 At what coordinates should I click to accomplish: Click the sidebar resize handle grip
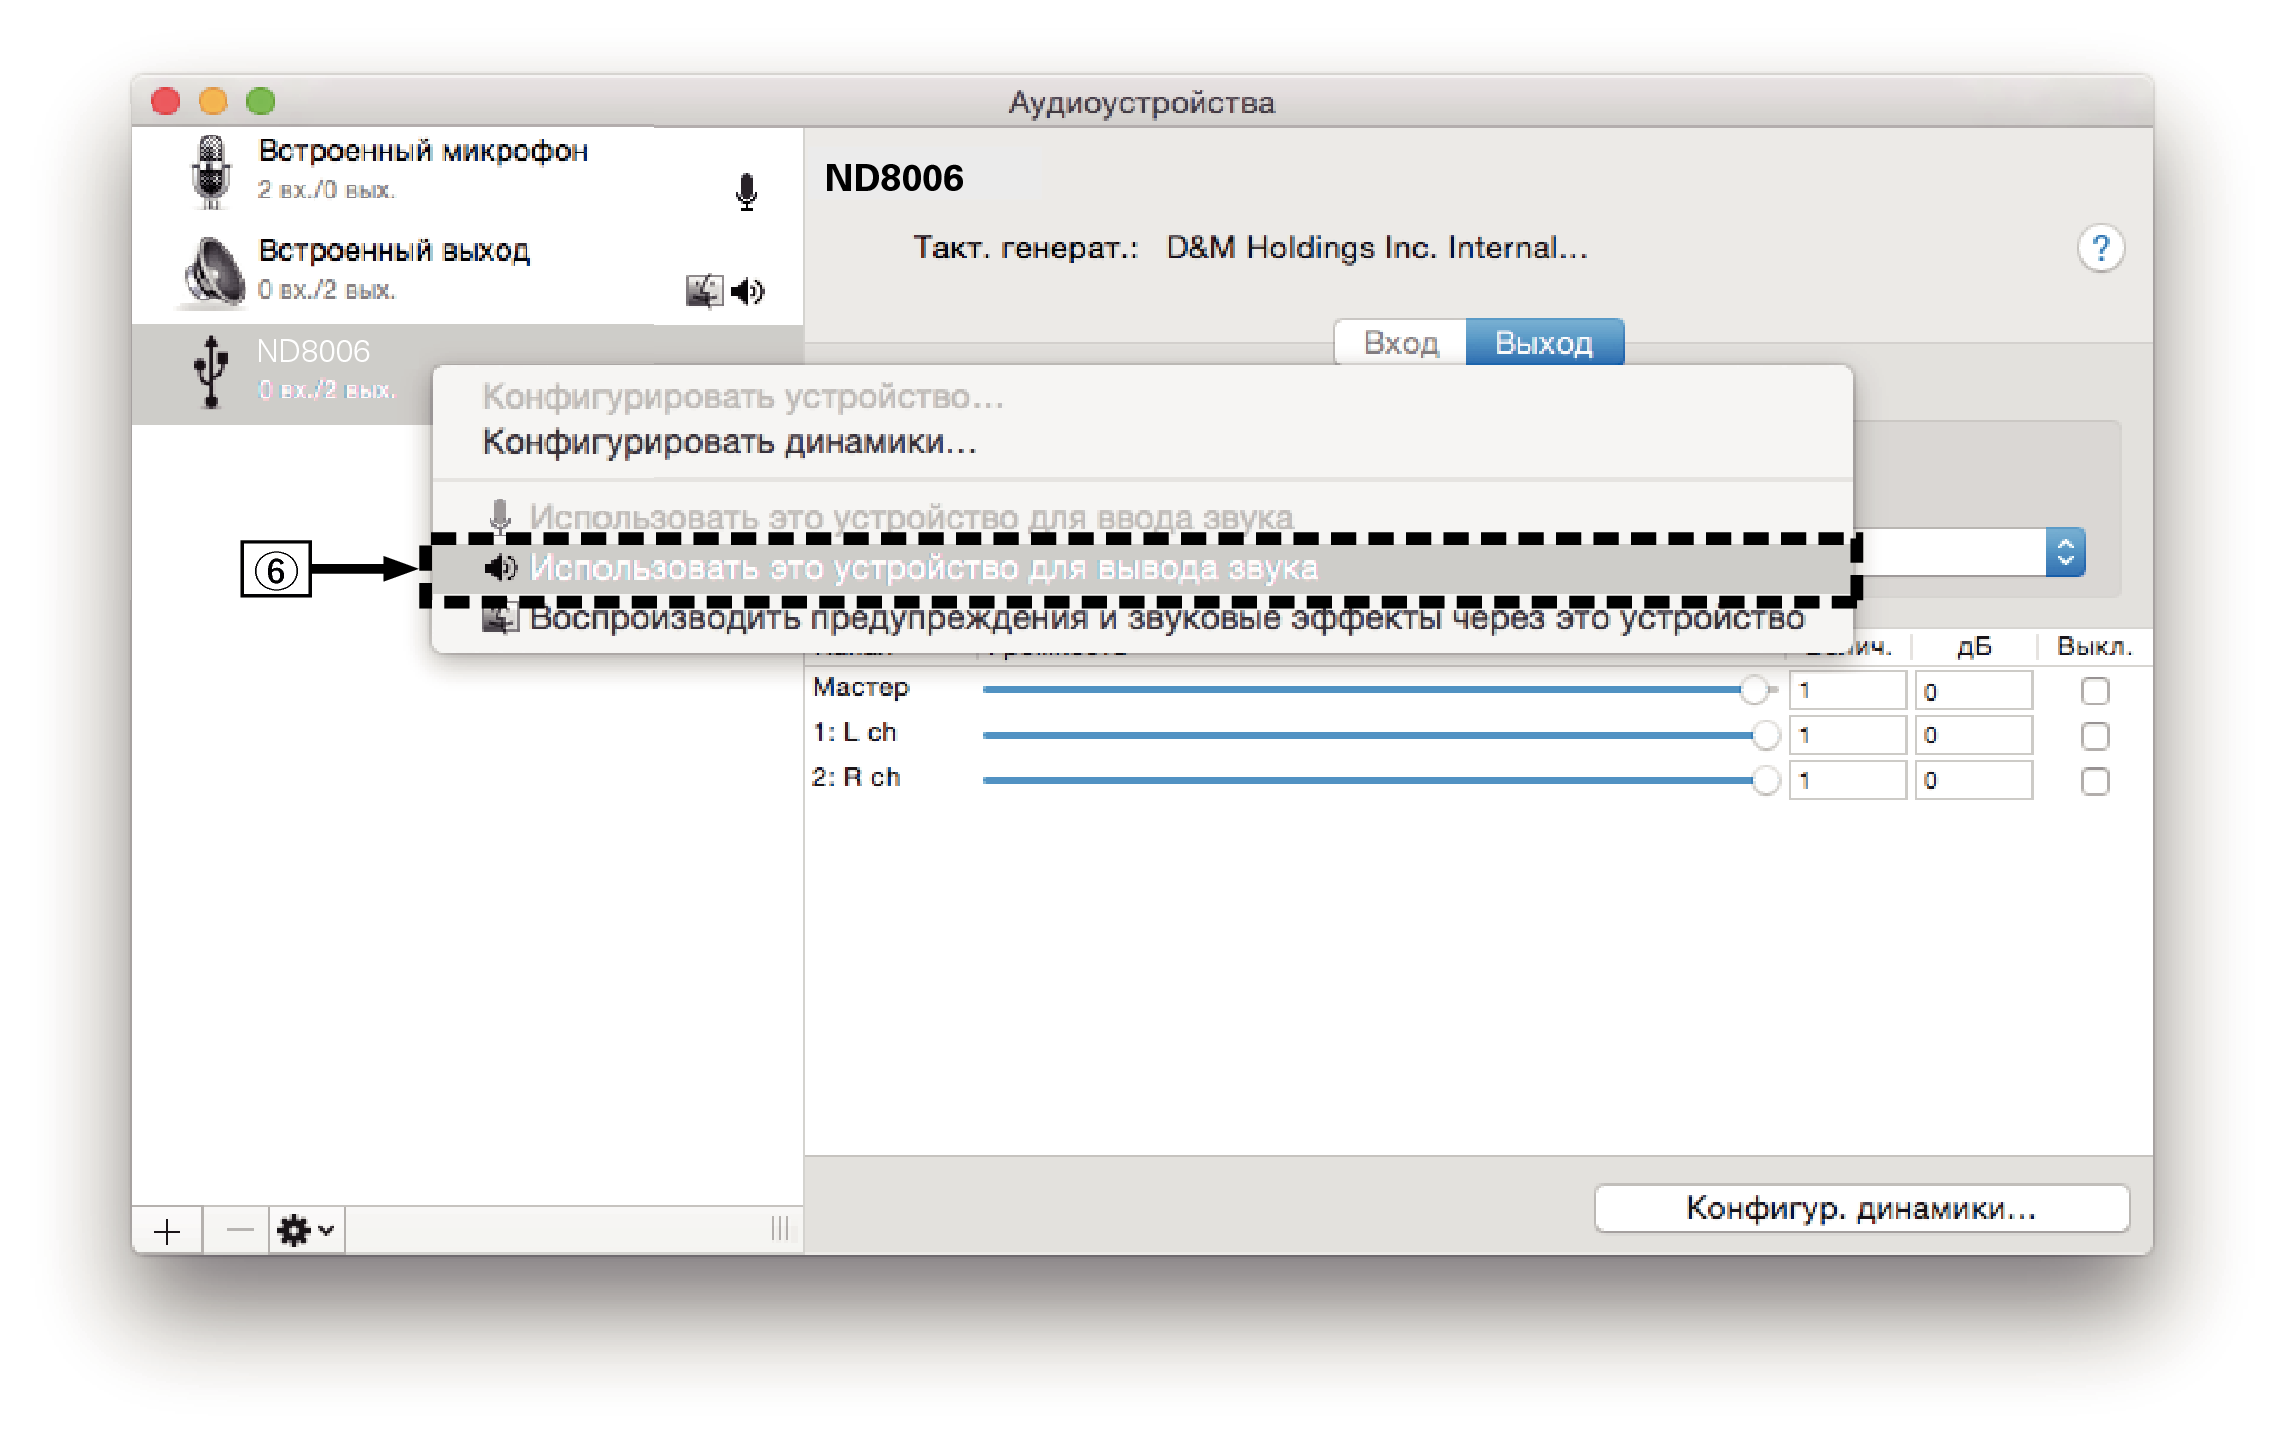[780, 1229]
